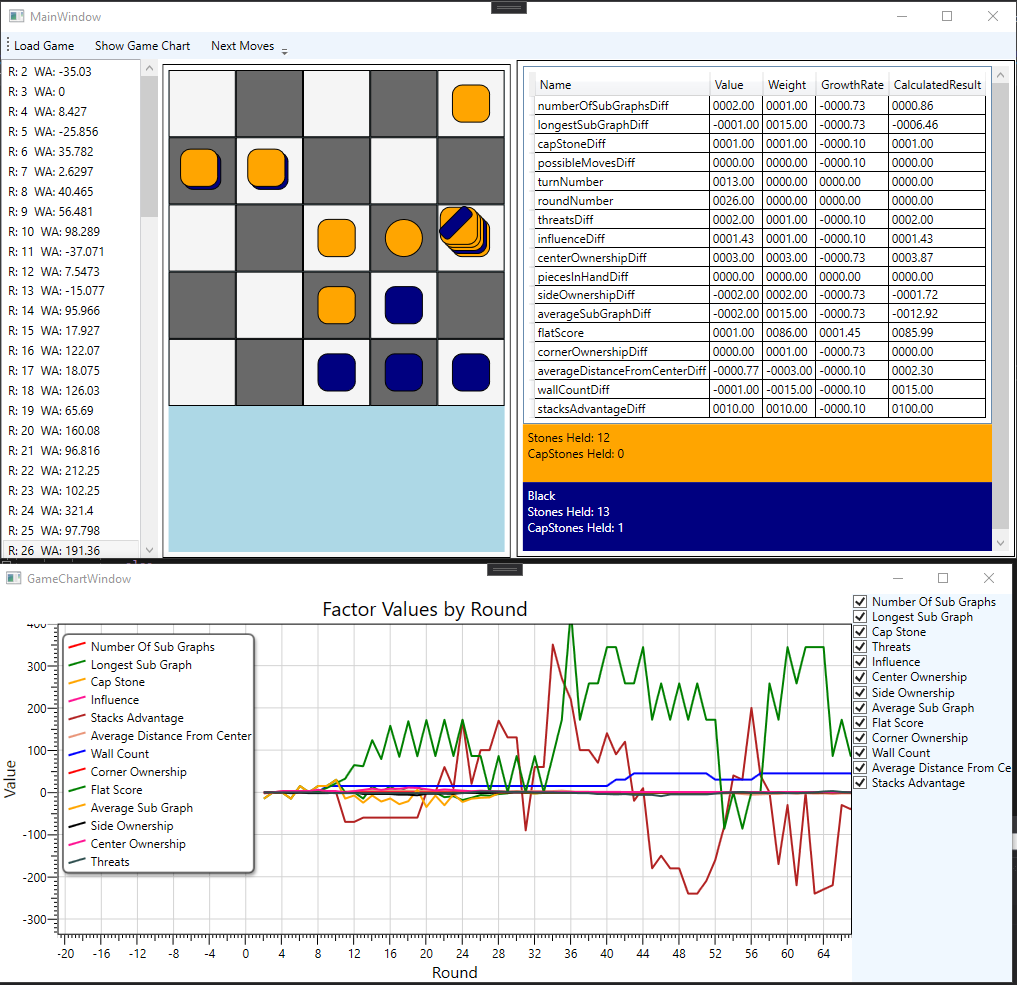Open the overflow chevron beside Next Moves

pos(283,50)
